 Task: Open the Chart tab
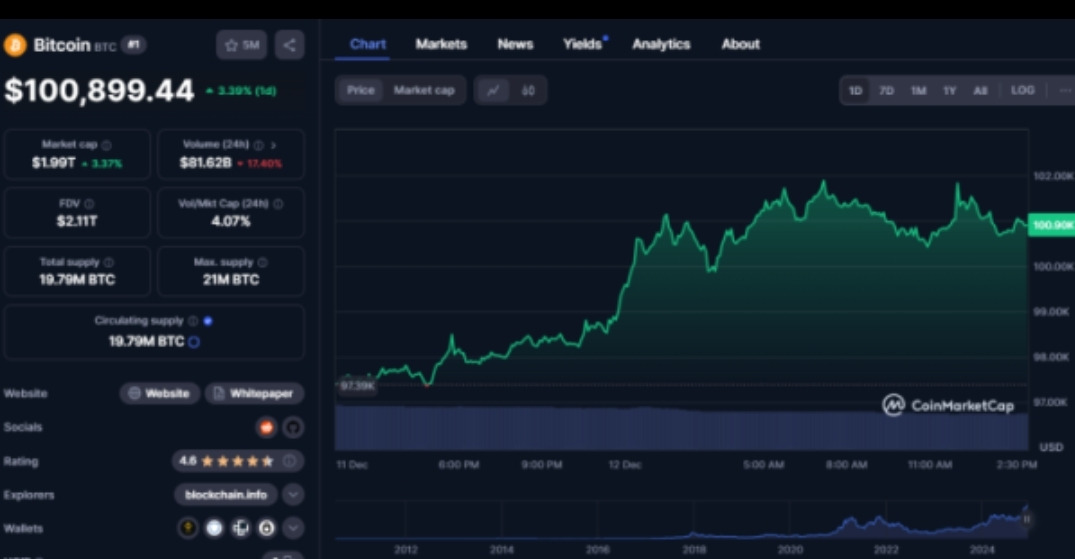pos(368,44)
